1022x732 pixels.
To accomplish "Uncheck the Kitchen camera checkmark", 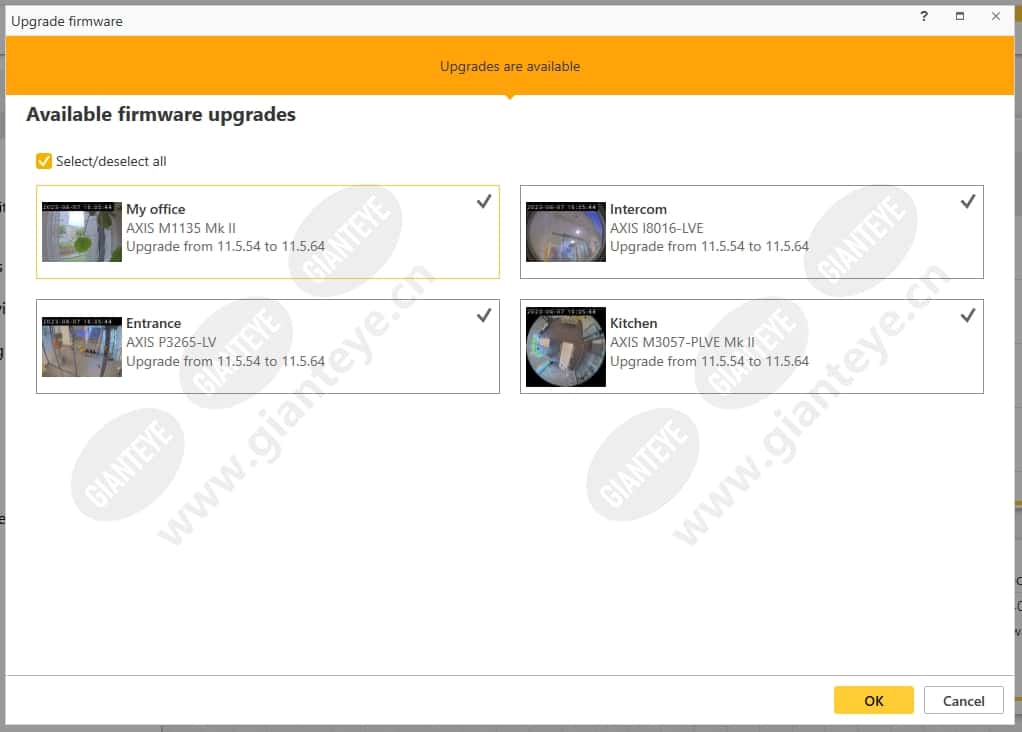I will (968, 315).
